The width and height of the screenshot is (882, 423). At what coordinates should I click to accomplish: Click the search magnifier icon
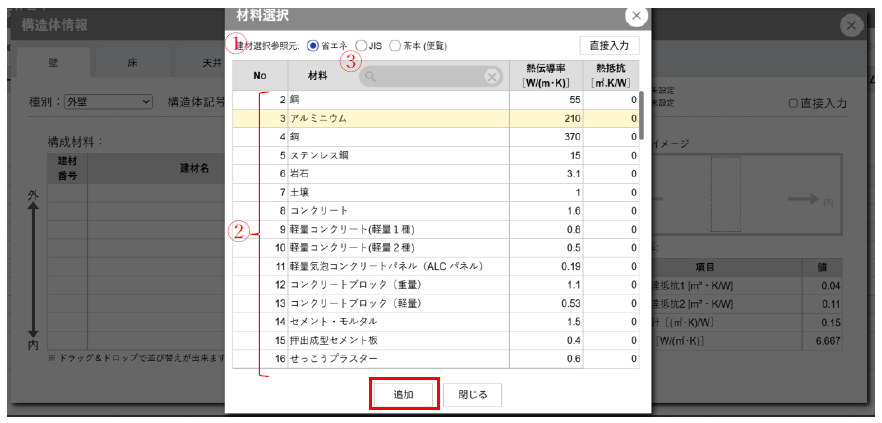[x=371, y=76]
